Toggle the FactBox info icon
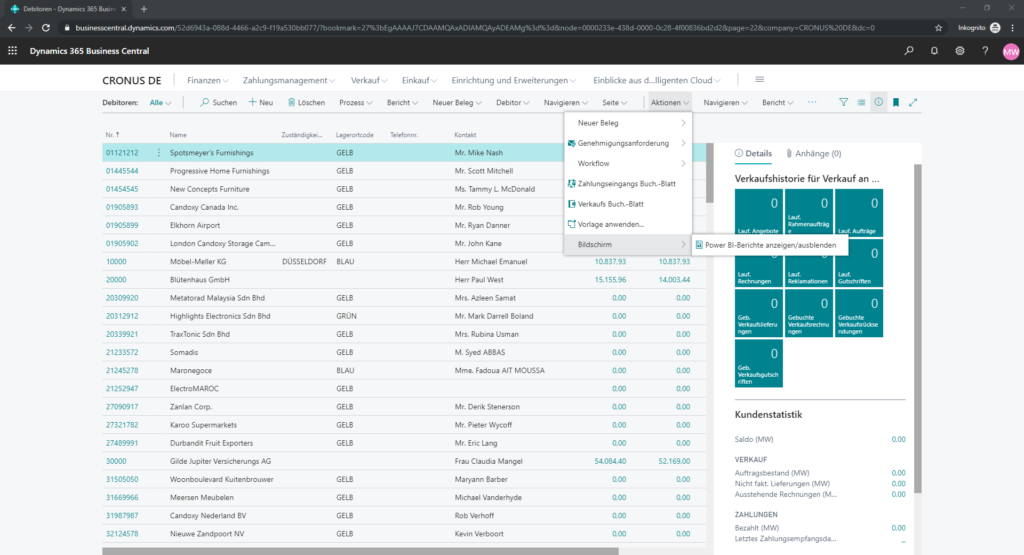Viewport: 1024px width, 555px height. coord(878,103)
